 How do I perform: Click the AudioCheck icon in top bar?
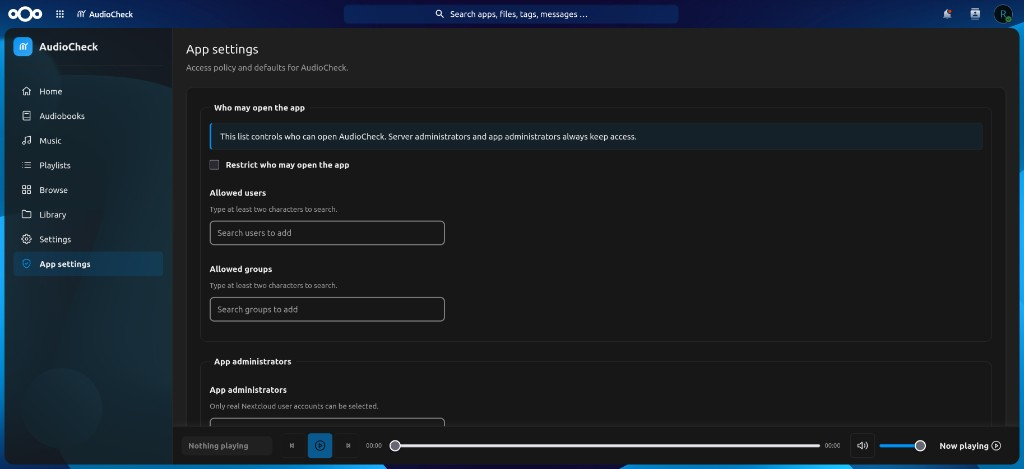click(82, 14)
